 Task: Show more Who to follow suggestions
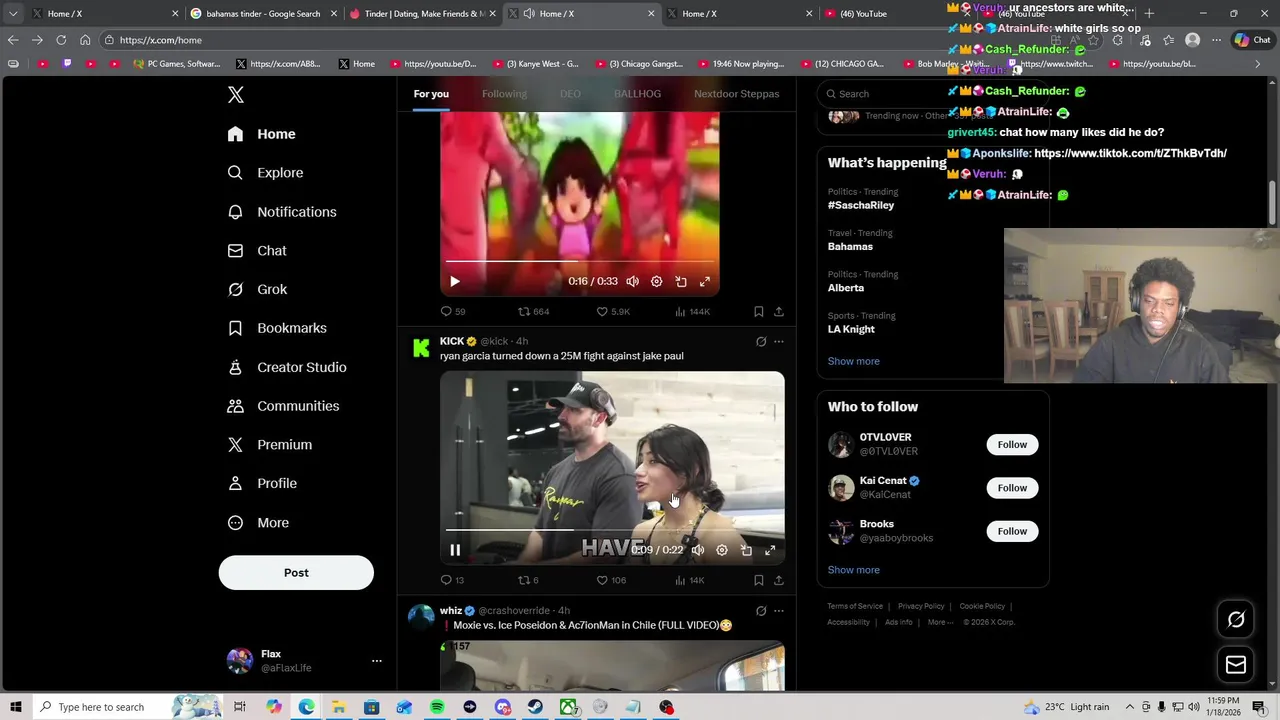pyautogui.click(x=853, y=570)
